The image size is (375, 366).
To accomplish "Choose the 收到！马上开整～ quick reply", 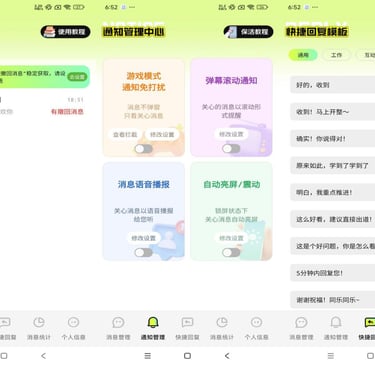I will point(333,112).
